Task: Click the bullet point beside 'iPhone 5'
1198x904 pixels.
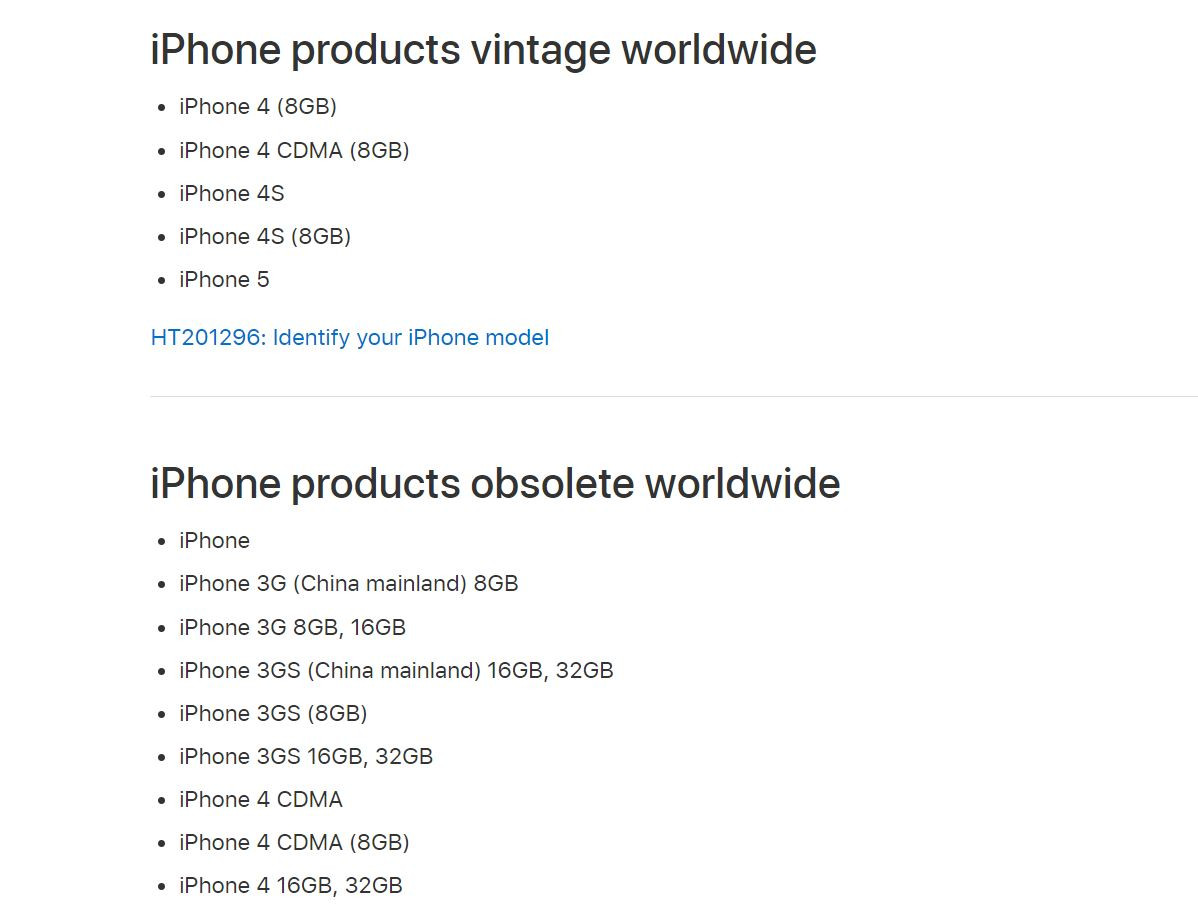Action: pyautogui.click(x=162, y=281)
